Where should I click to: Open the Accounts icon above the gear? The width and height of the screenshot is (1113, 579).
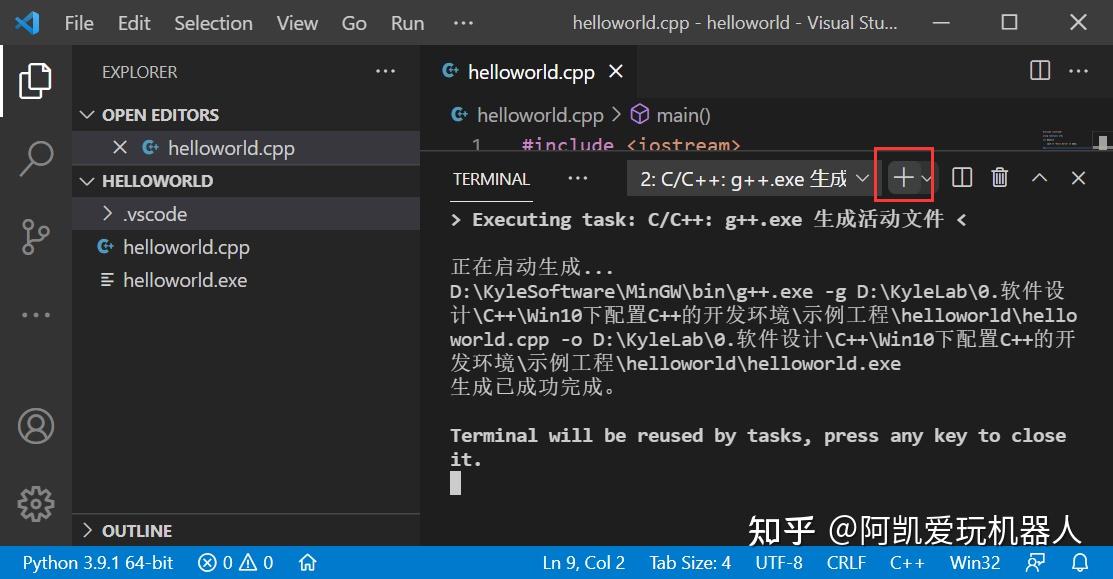(x=36, y=425)
